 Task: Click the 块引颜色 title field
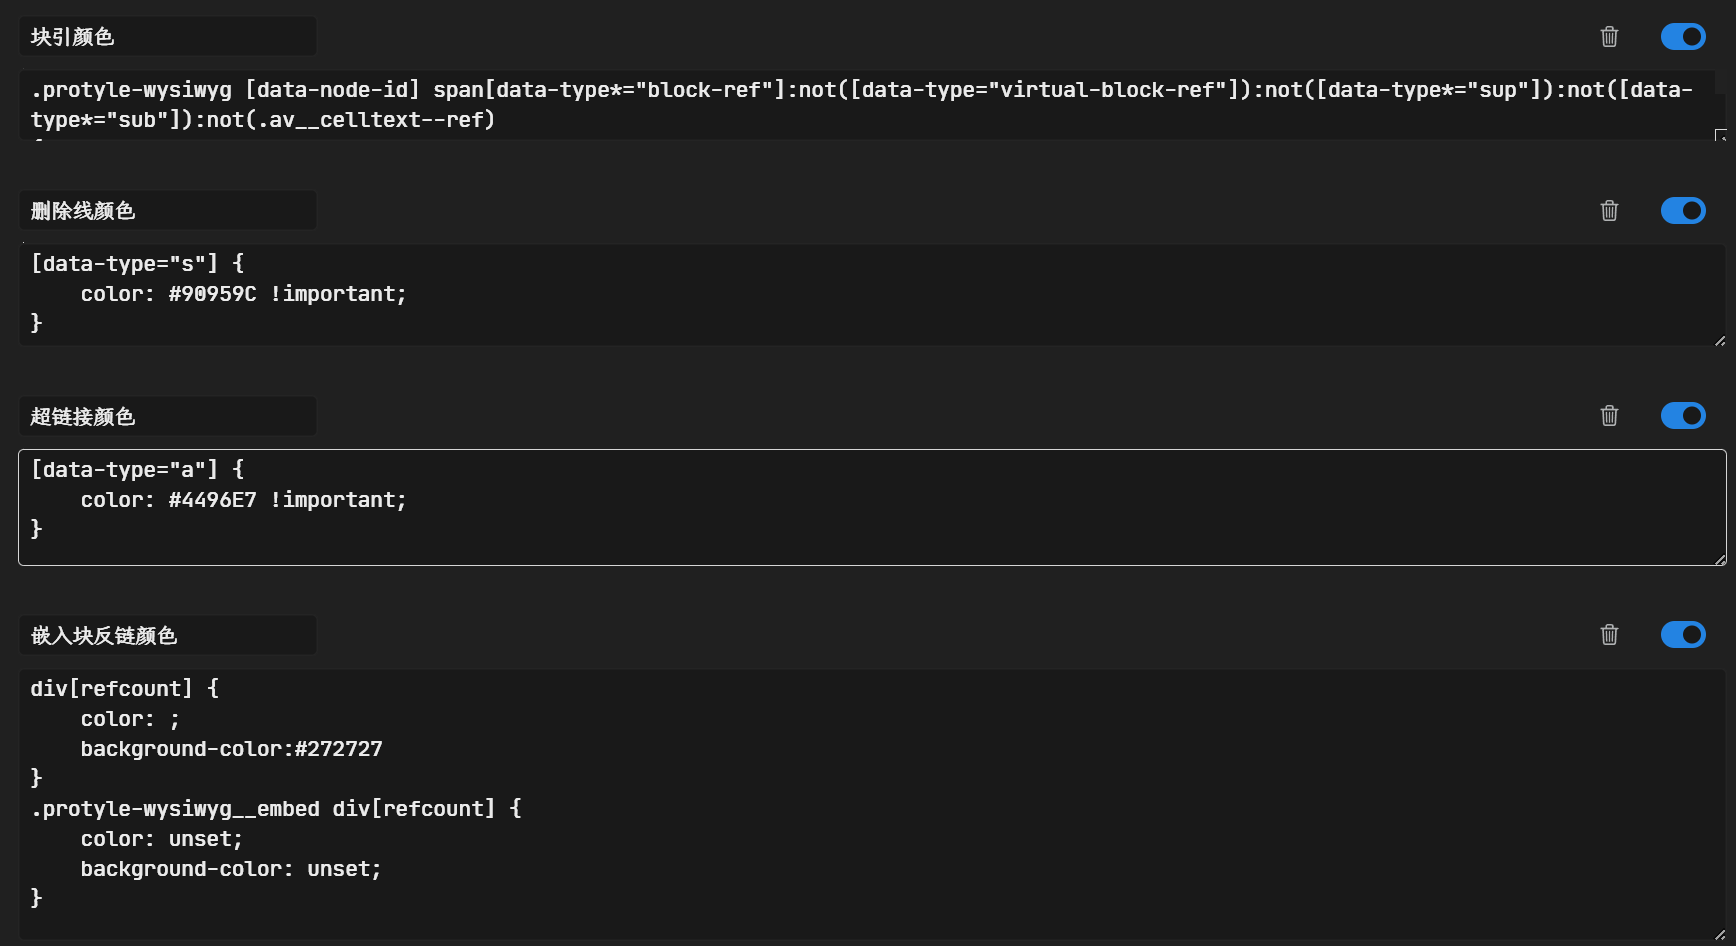pyautogui.click(x=167, y=37)
